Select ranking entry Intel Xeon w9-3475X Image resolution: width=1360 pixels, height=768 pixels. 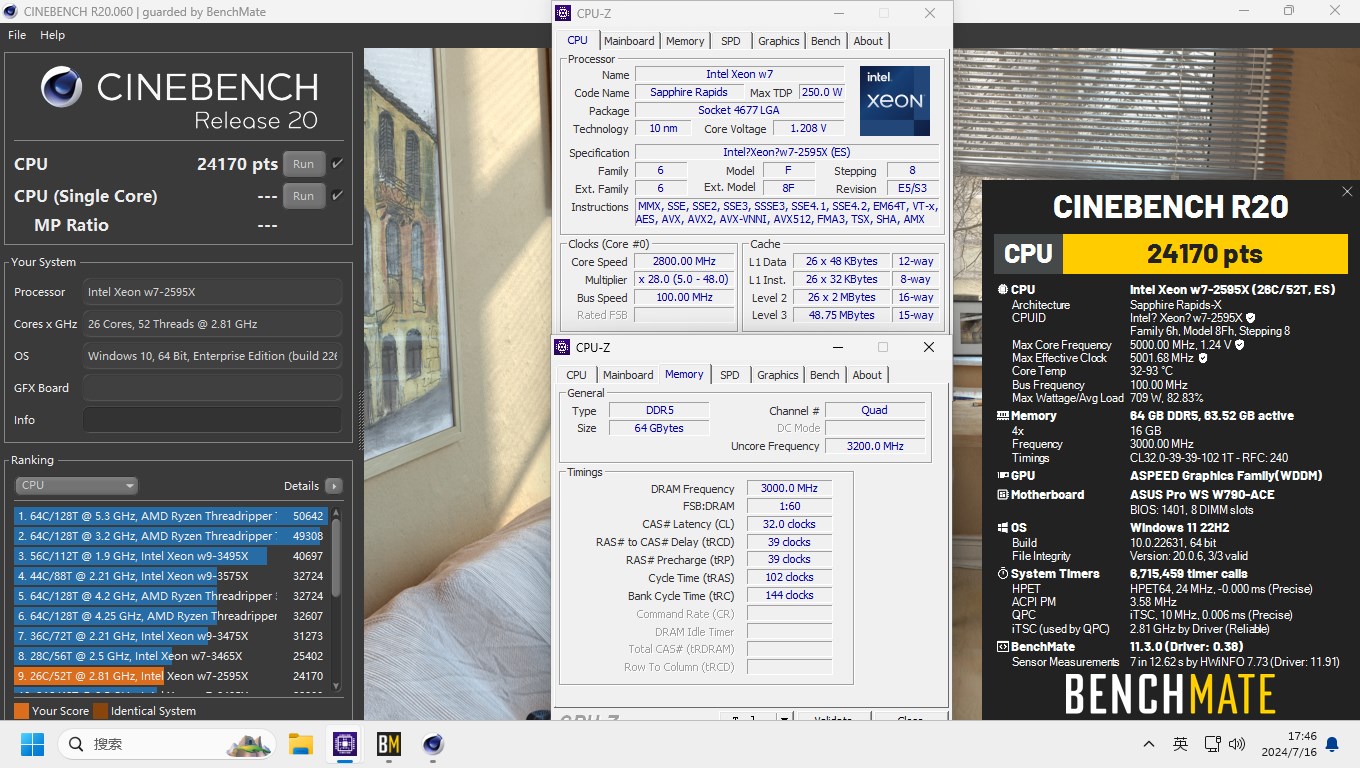171,636
